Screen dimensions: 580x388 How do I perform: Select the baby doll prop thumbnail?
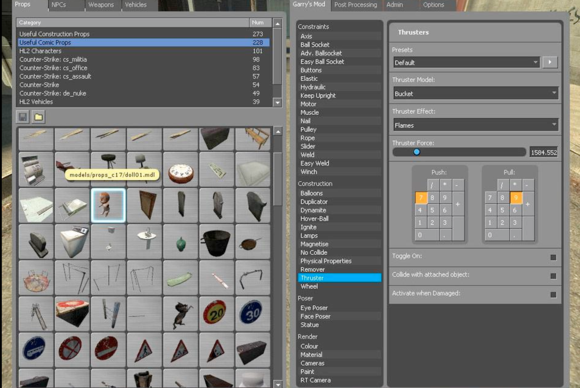108,205
